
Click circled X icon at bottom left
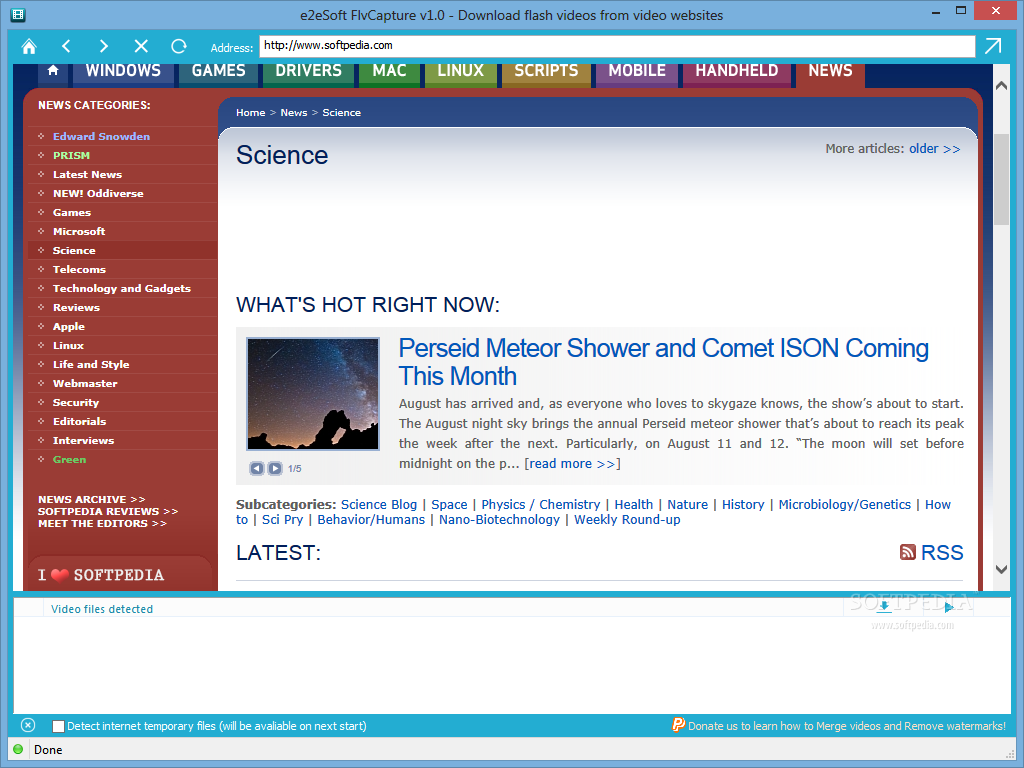27,725
